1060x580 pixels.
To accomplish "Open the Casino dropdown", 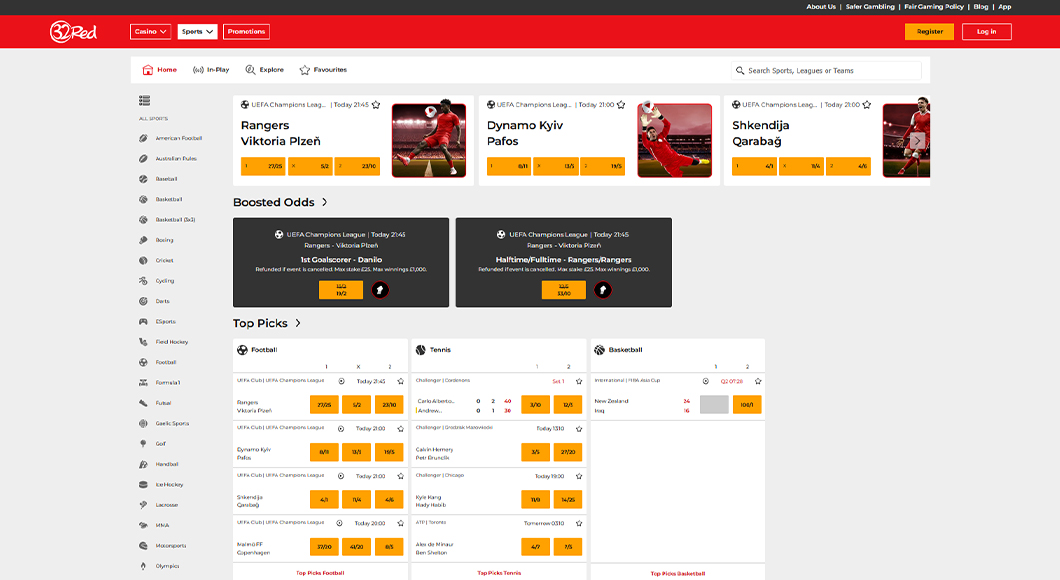I will [150, 32].
